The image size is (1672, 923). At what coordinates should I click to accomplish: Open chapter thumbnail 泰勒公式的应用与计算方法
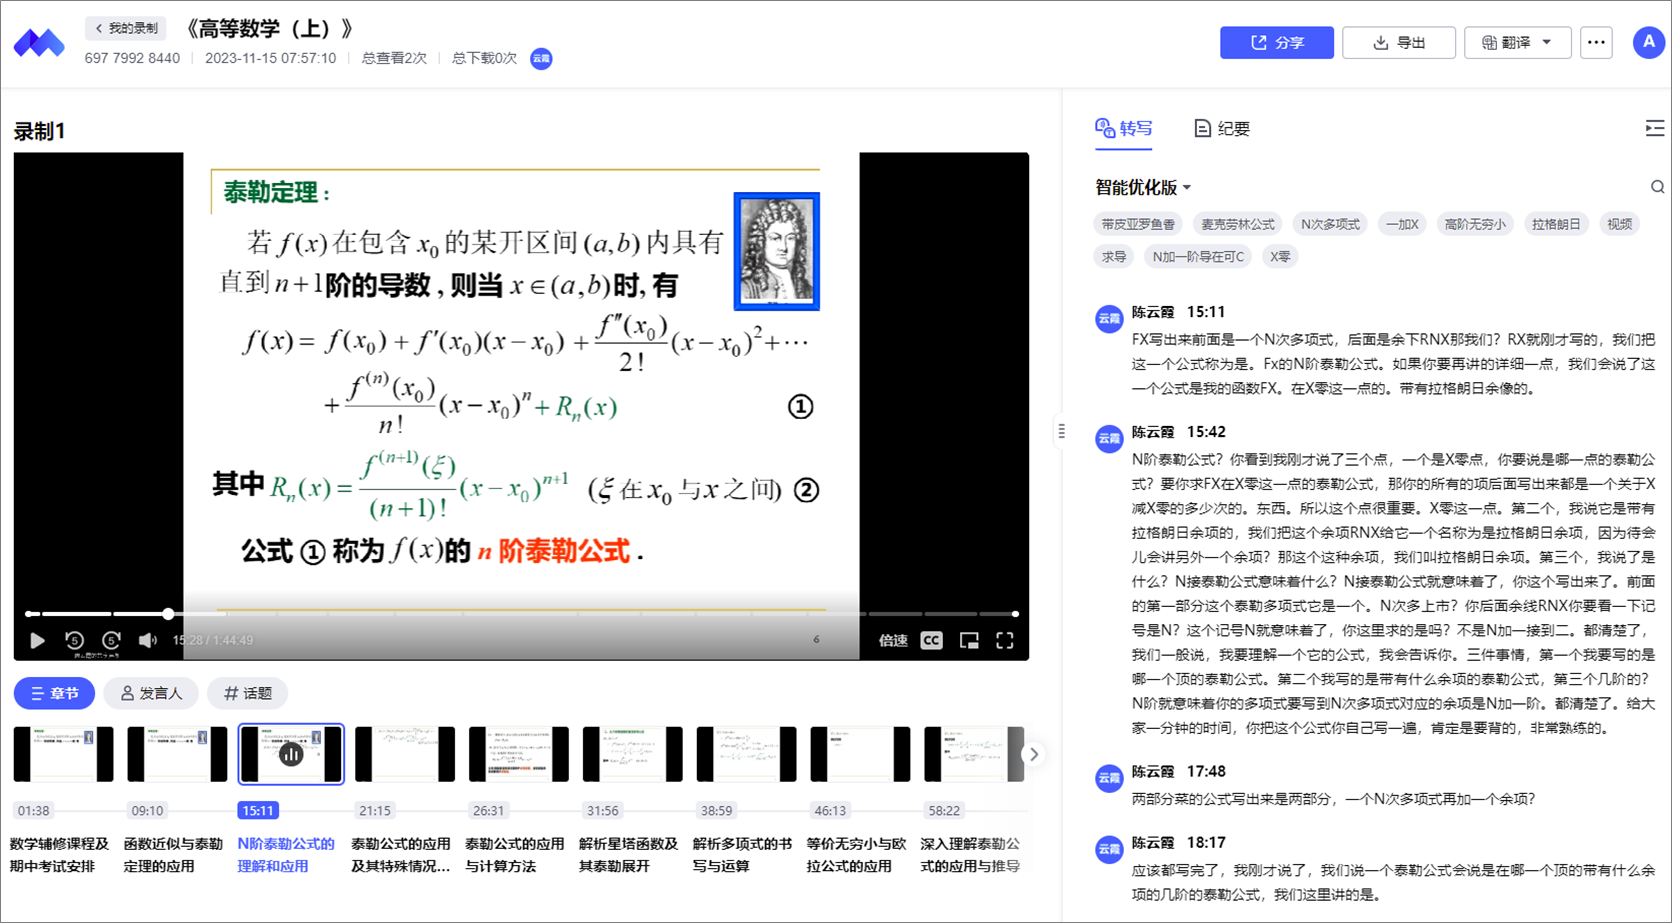point(518,753)
